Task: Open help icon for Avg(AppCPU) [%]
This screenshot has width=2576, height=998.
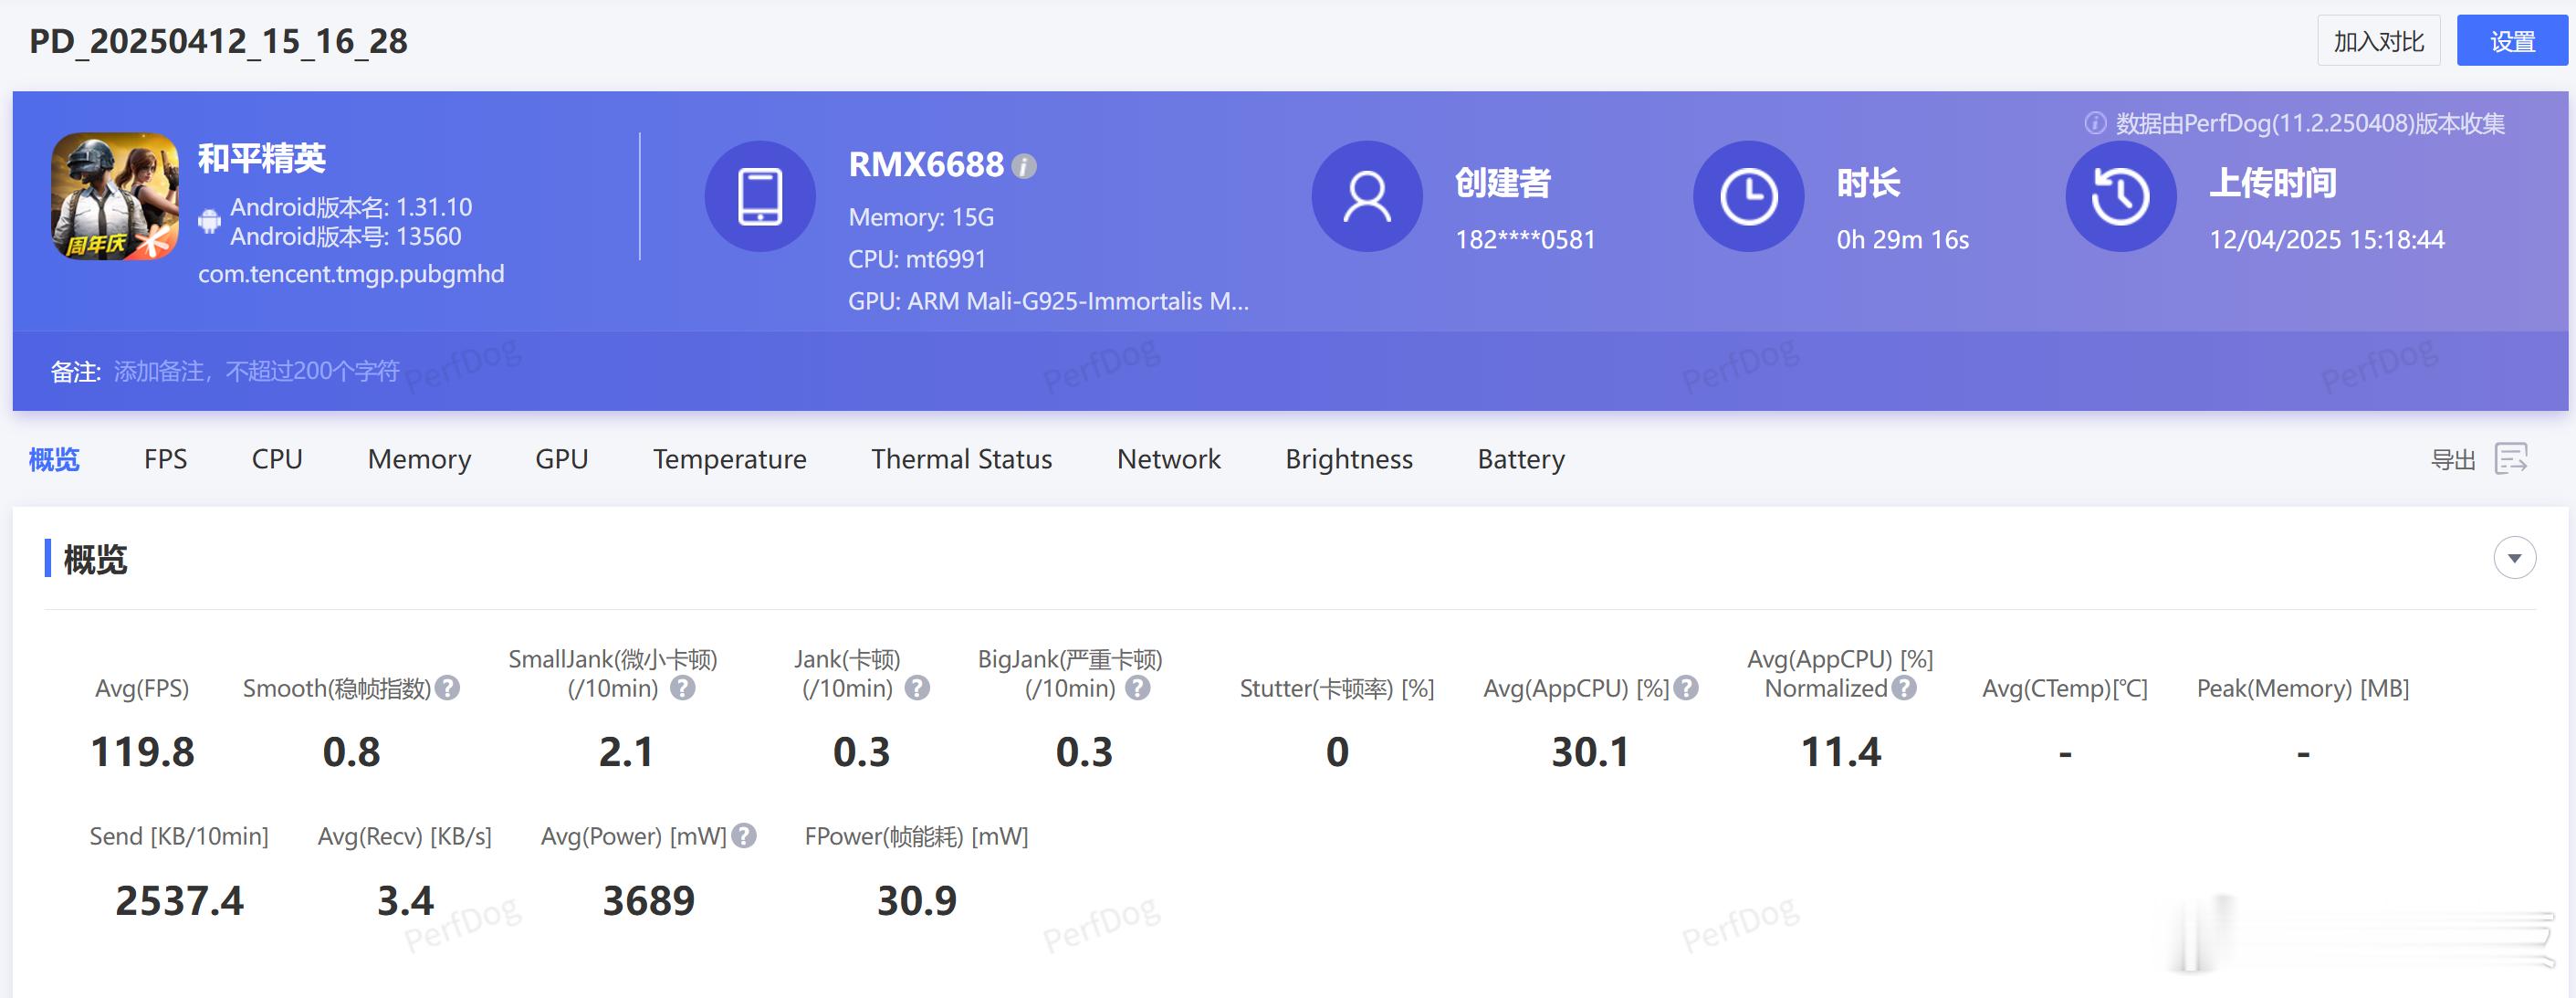Action: point(1686,688)
